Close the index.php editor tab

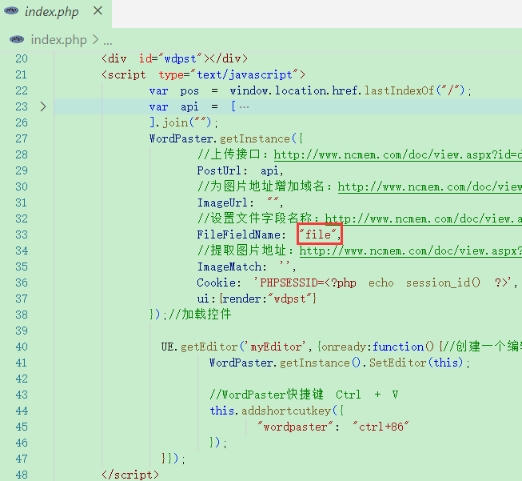coord(98,11)
